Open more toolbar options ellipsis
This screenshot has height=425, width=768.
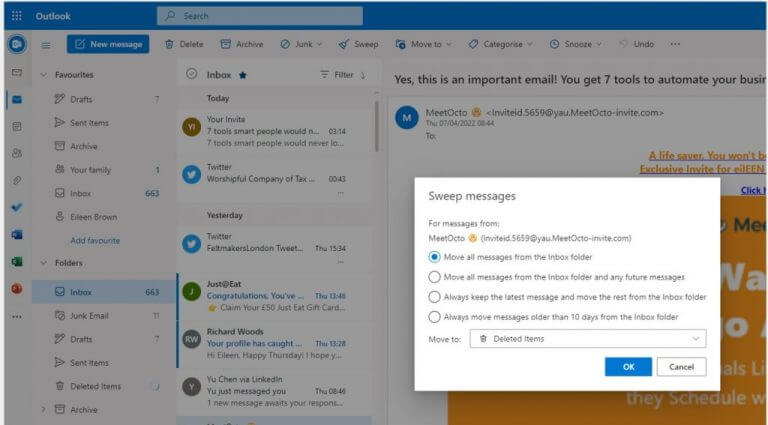675,44
